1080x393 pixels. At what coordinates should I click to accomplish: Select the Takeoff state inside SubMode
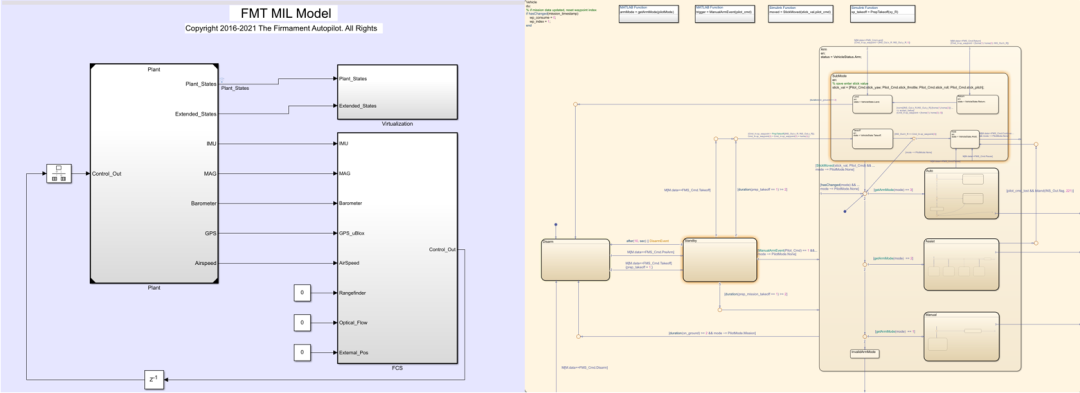[873, 138]
